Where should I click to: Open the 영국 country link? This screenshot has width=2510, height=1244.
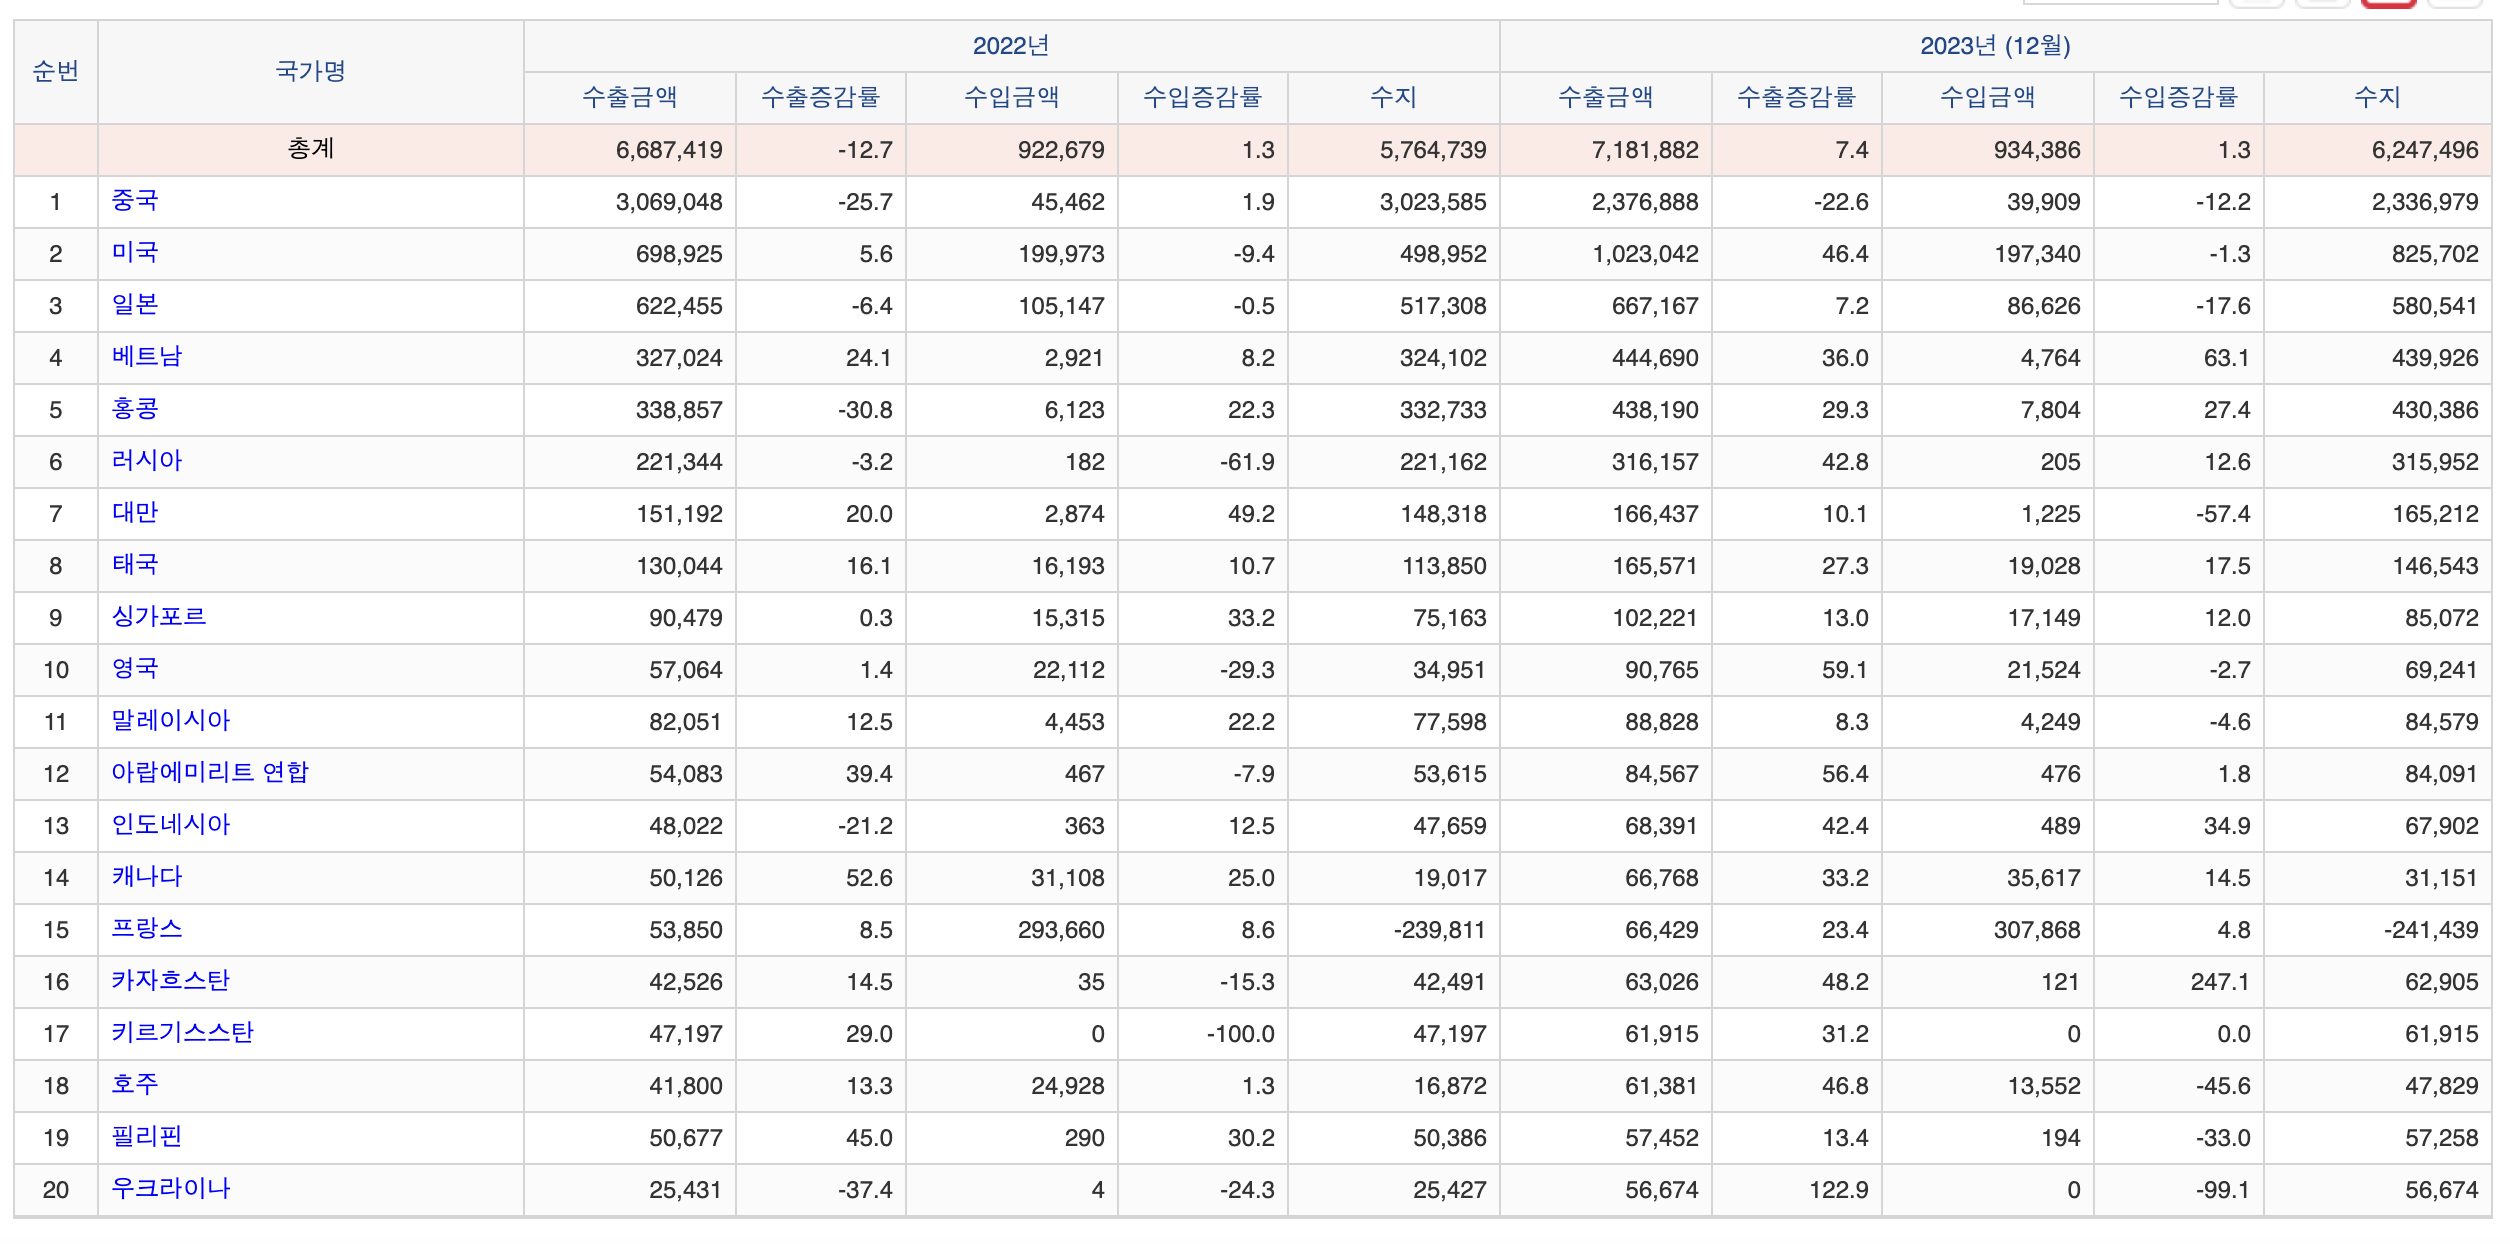click(x=135, y=669)
